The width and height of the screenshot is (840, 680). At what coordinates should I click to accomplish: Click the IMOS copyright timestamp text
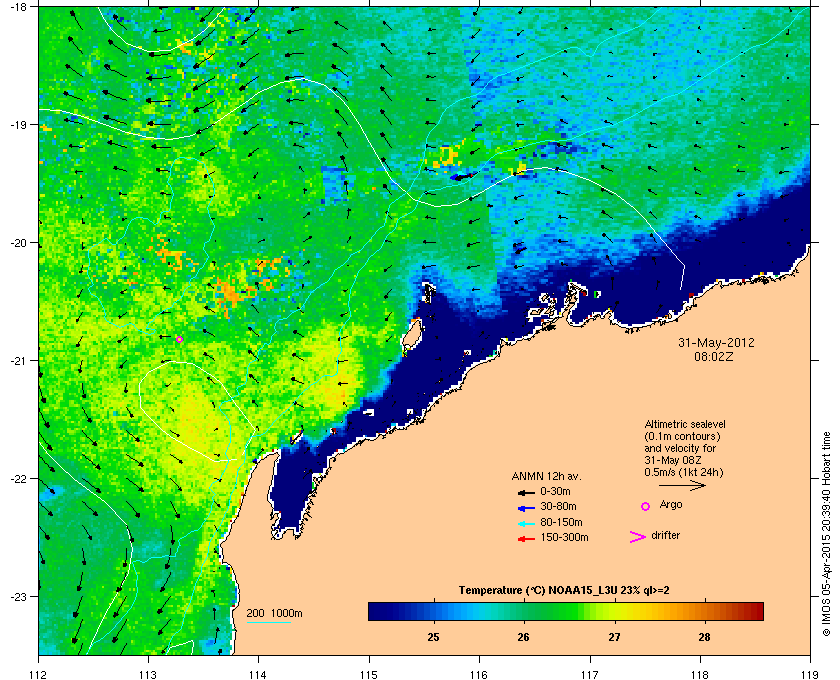[826, 536]
